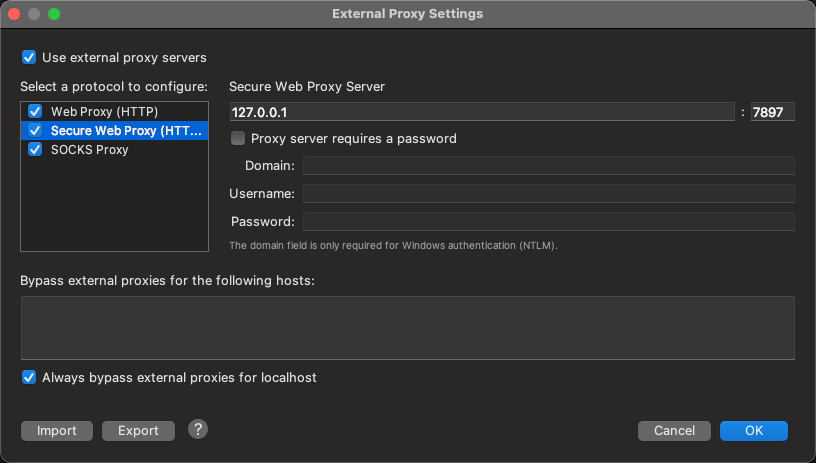Screen dimensions: 816x463
Task: Click the 127.0.0.1 server address field
Action: pyautogui.click(x=482, y=112)
